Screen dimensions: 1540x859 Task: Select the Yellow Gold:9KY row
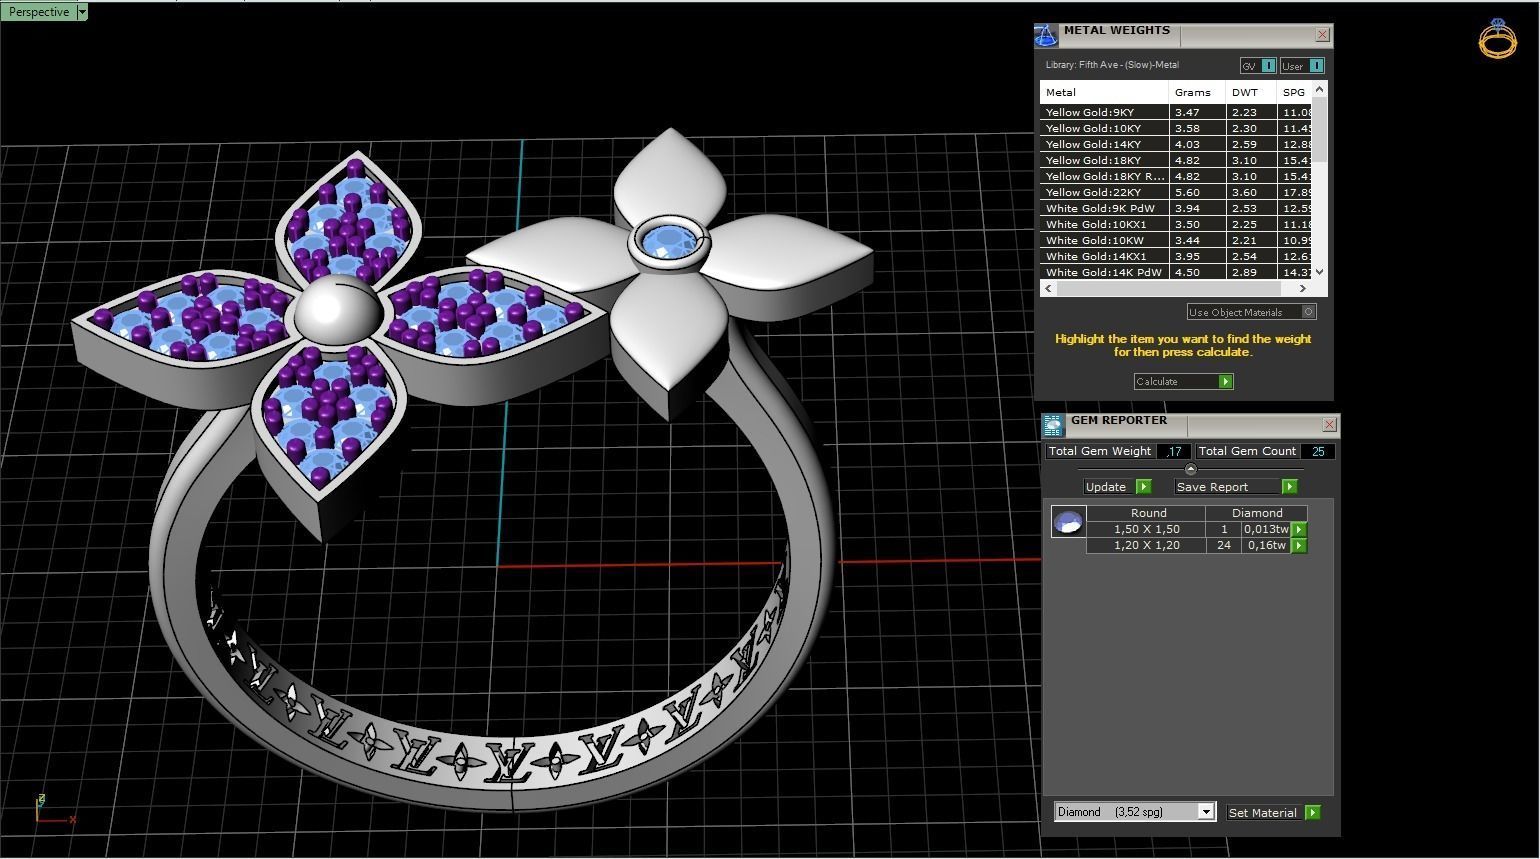point(1176,112)
